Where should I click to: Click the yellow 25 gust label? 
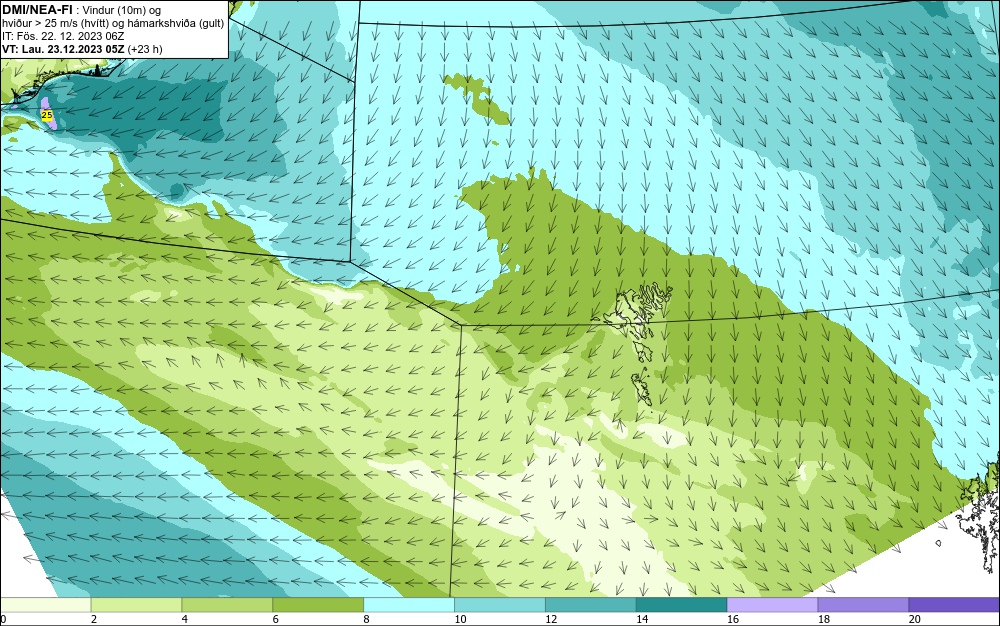pos(47,115)
